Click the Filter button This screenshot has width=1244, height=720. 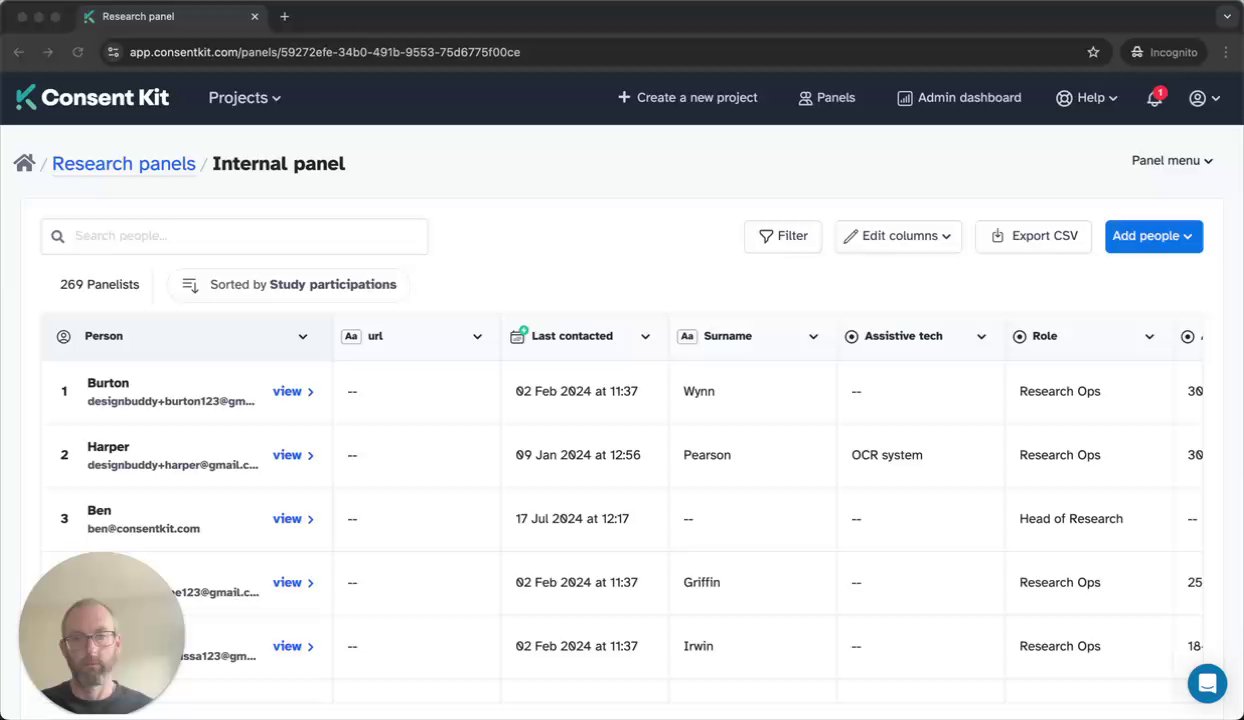point(783,236)
